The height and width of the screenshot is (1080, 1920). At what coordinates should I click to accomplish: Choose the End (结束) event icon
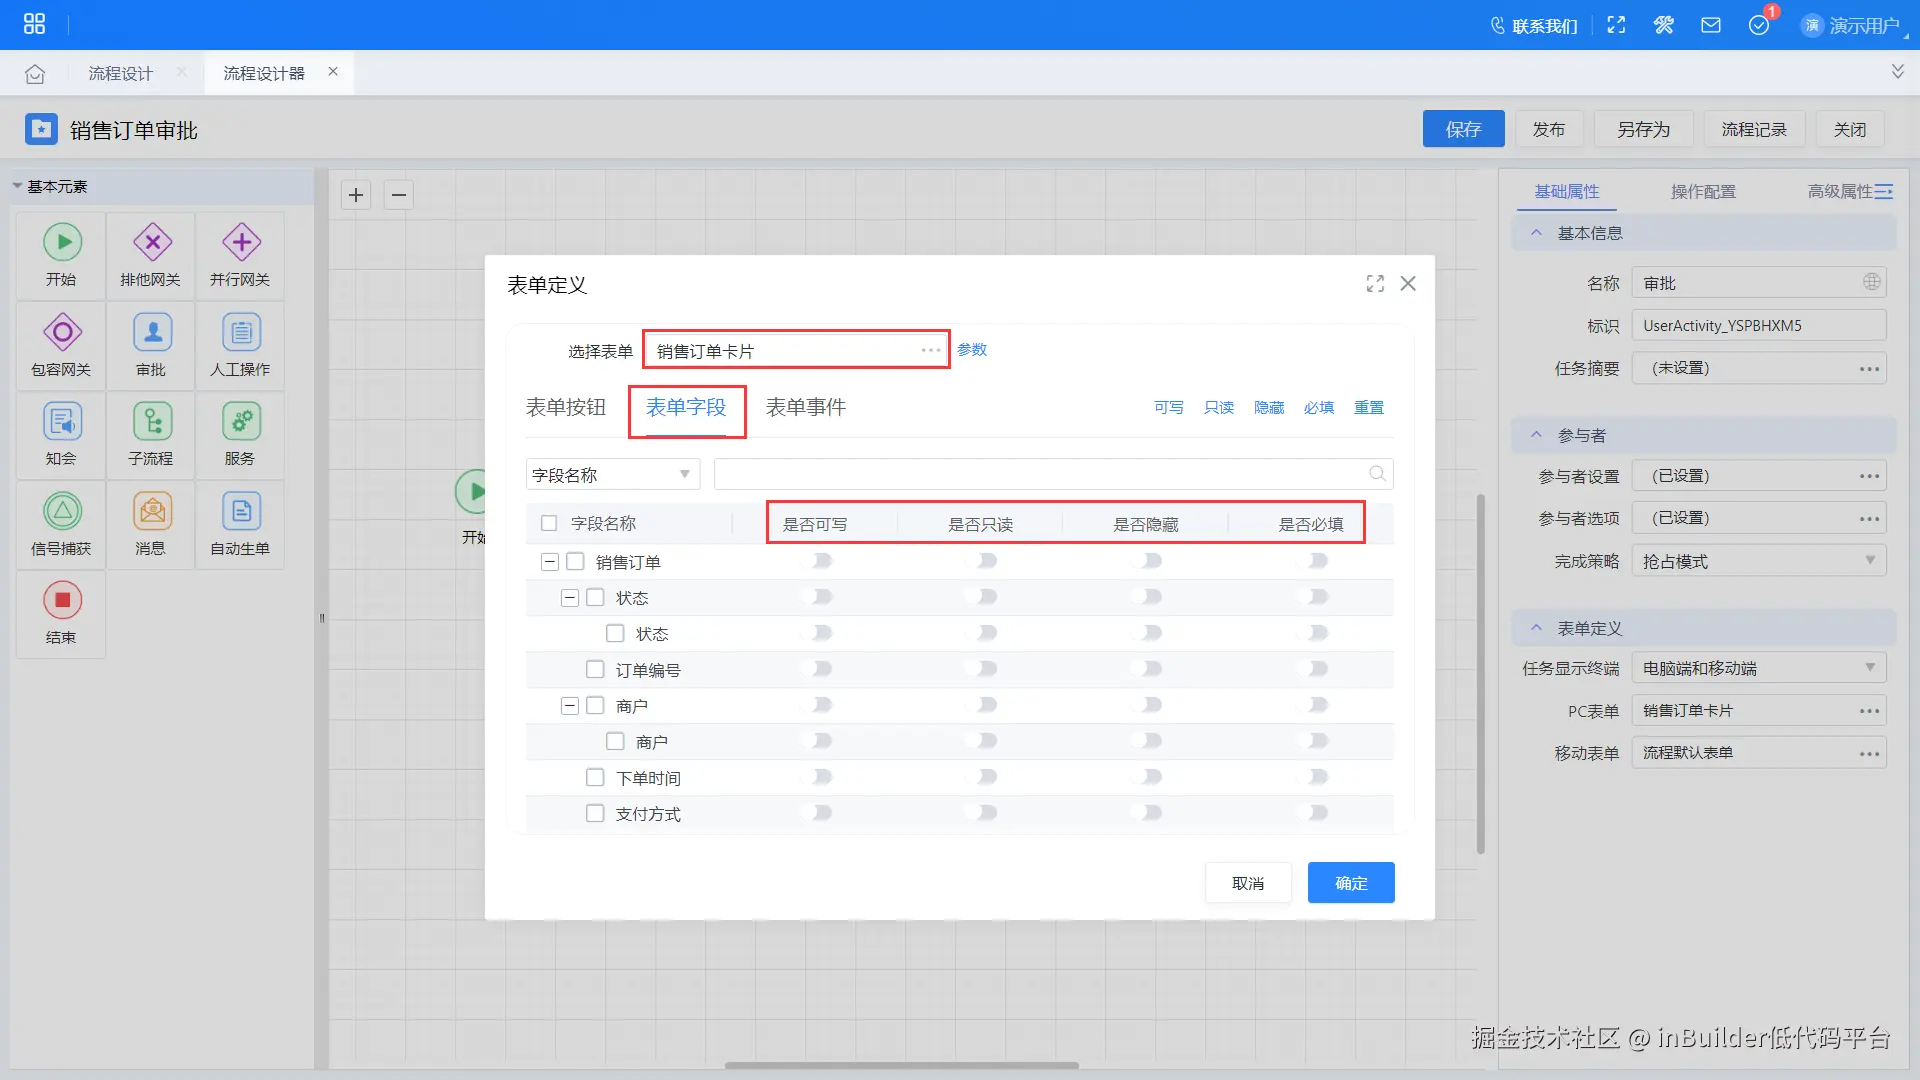point(62,601)
